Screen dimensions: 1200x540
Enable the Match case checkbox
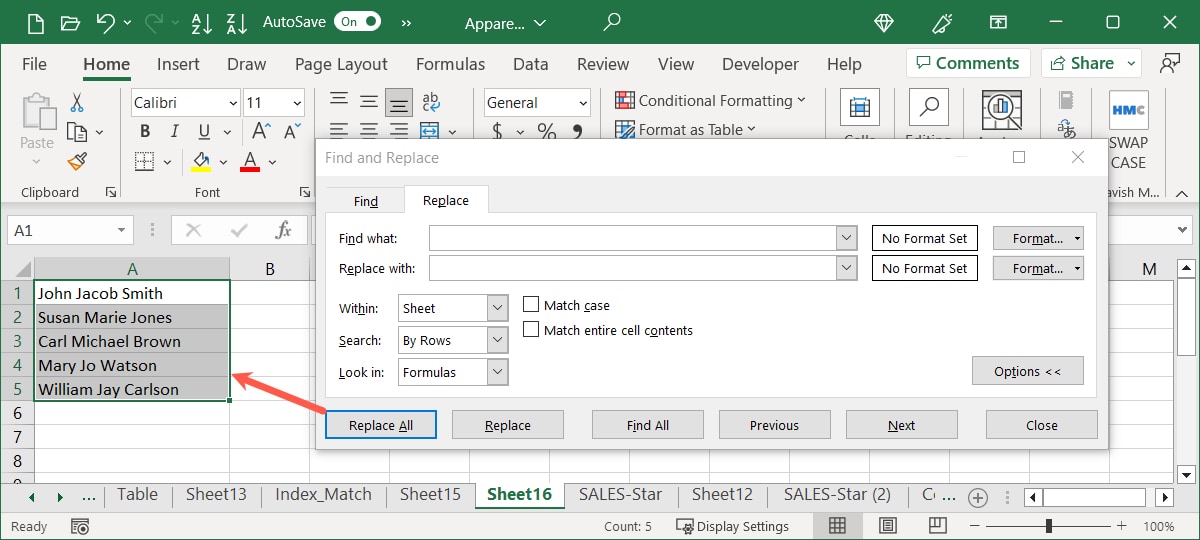pyautogui.click(x=532, y=305)
